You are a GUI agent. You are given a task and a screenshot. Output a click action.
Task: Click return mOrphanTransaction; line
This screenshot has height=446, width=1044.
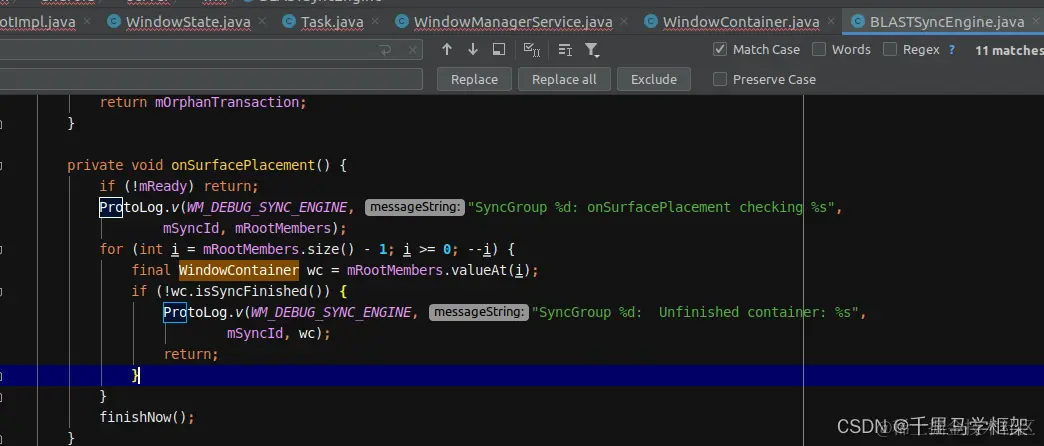pos(203,103)
